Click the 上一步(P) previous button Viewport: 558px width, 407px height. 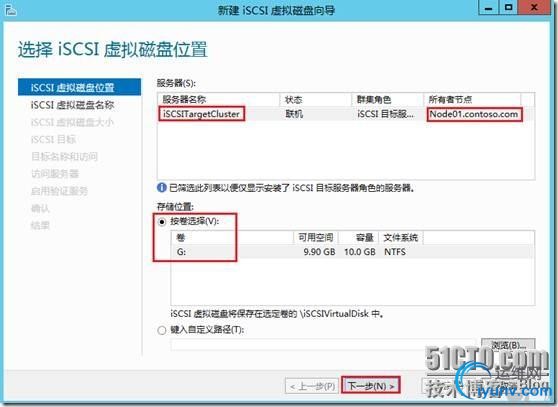[x=312, y=386]
